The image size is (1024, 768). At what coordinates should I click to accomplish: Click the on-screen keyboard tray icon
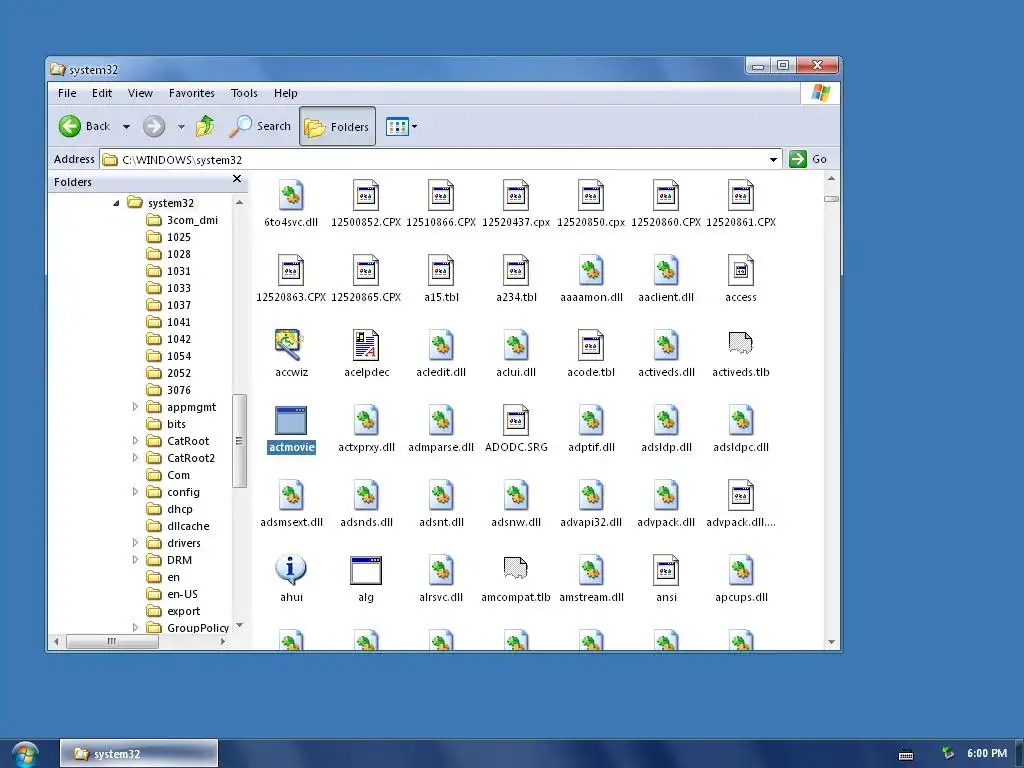pos(905,754)
